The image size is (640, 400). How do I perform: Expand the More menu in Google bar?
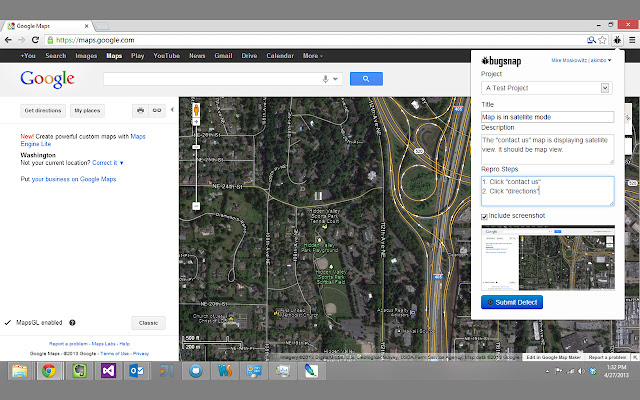[x=313, y=56]
